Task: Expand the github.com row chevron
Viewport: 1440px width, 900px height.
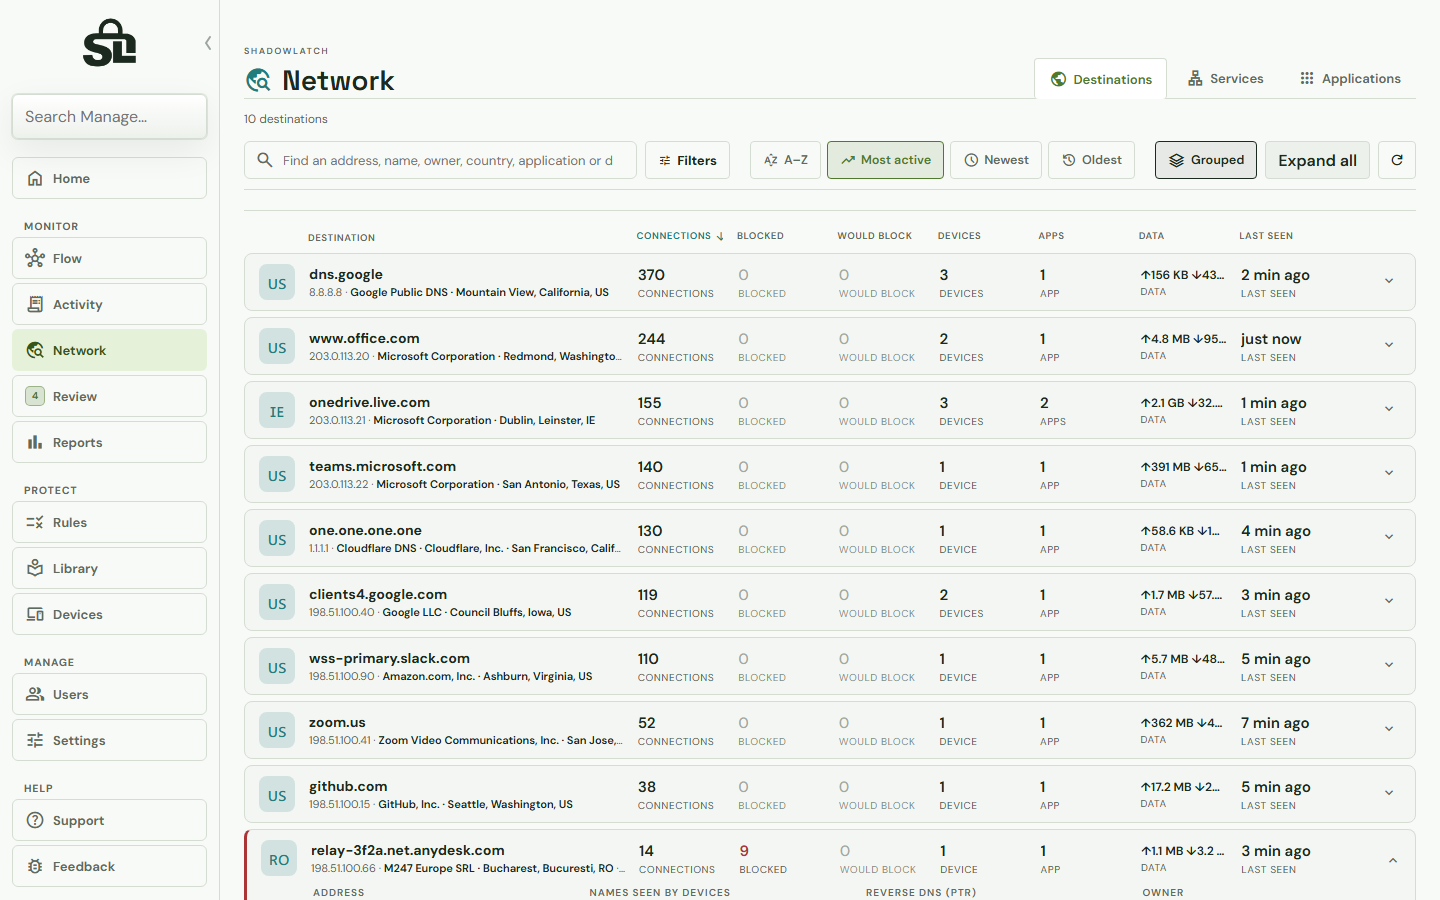Action: [1389, 793]
